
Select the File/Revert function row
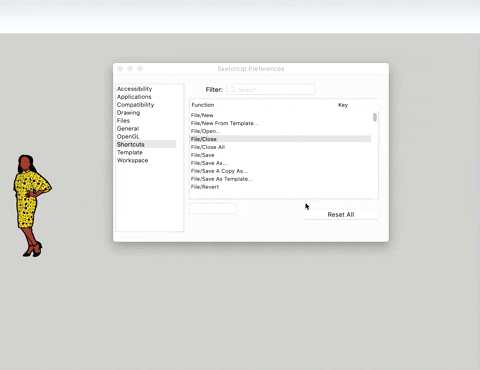tap(280, 187)
